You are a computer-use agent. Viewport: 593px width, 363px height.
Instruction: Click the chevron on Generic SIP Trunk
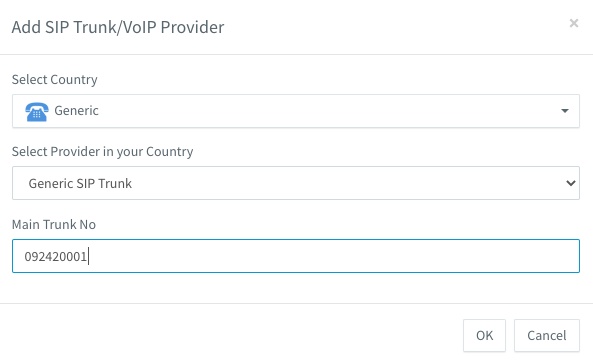pos(571,183)
